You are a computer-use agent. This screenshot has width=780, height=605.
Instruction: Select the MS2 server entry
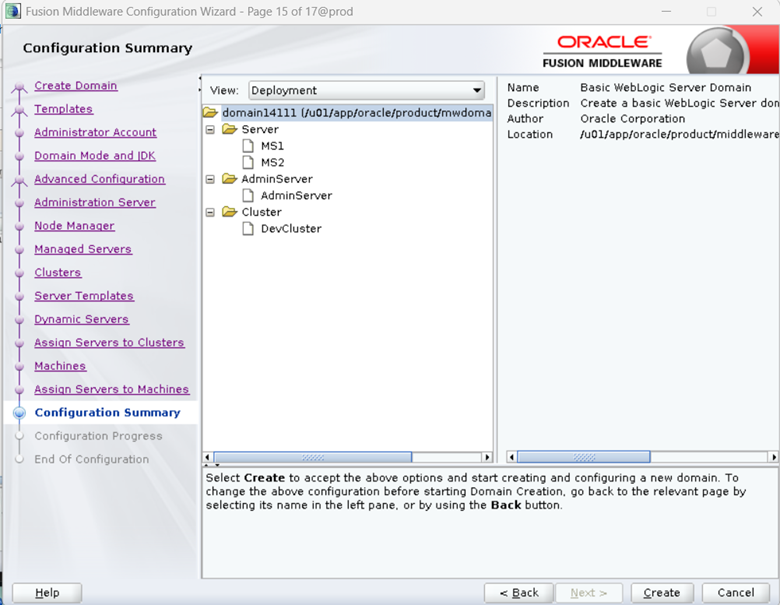(x=272, y=162)
